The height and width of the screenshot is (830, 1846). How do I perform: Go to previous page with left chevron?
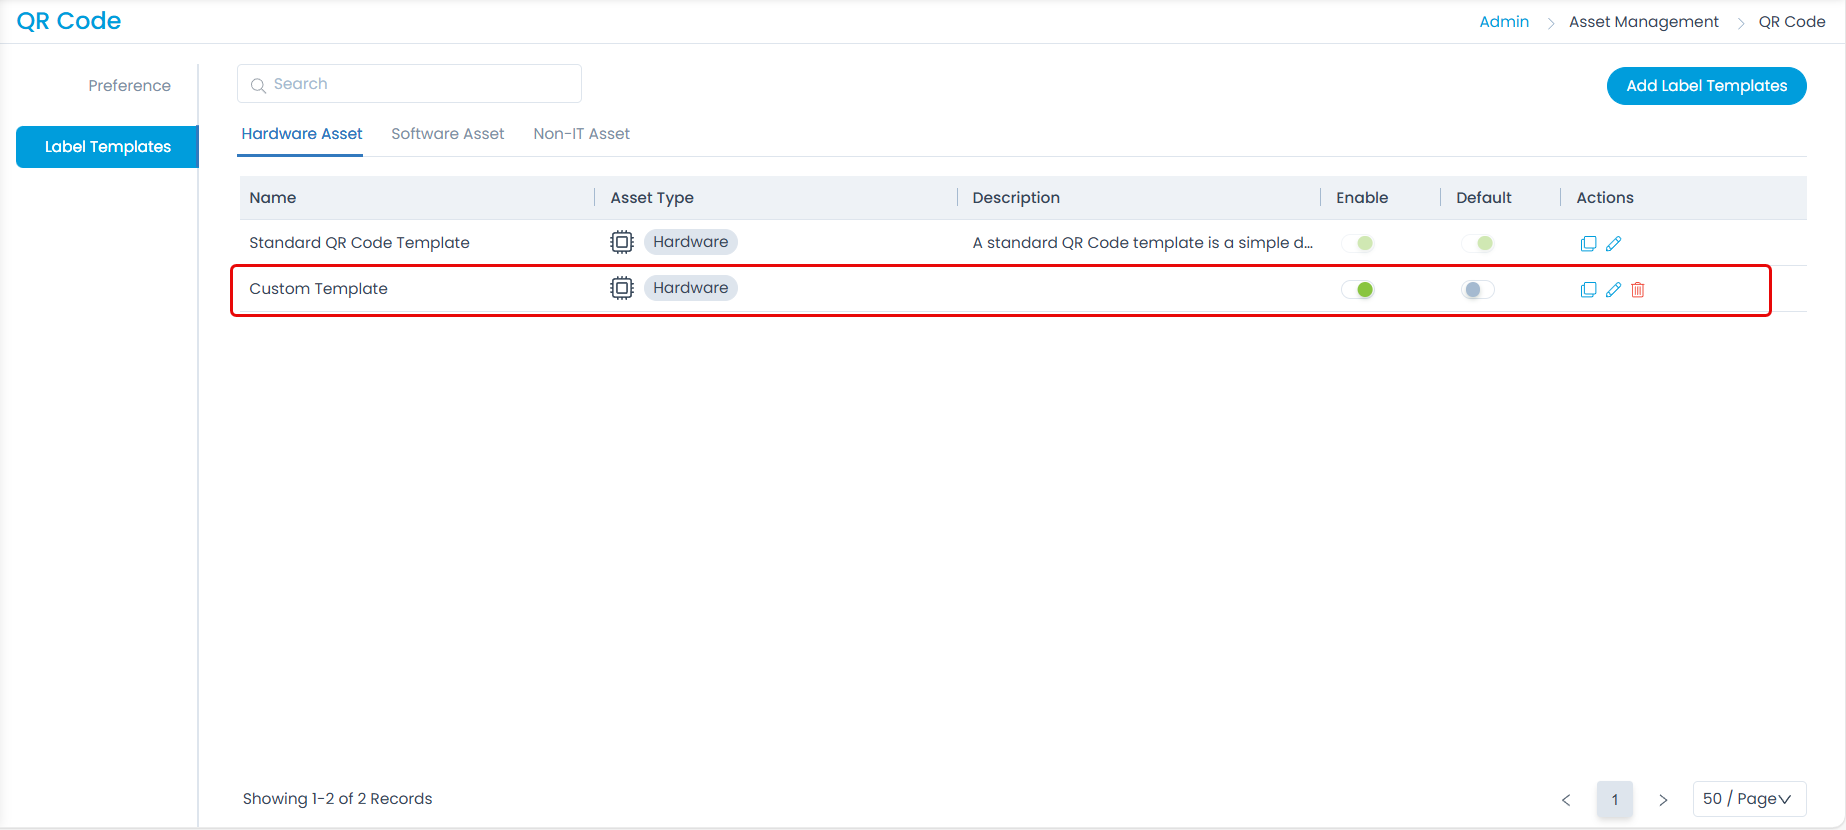[x=1566, y=800]
